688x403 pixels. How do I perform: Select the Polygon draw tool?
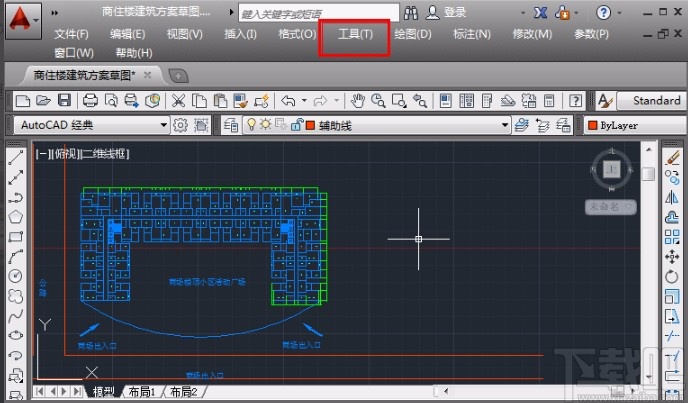pyautogui.click(x=16, y=216)
